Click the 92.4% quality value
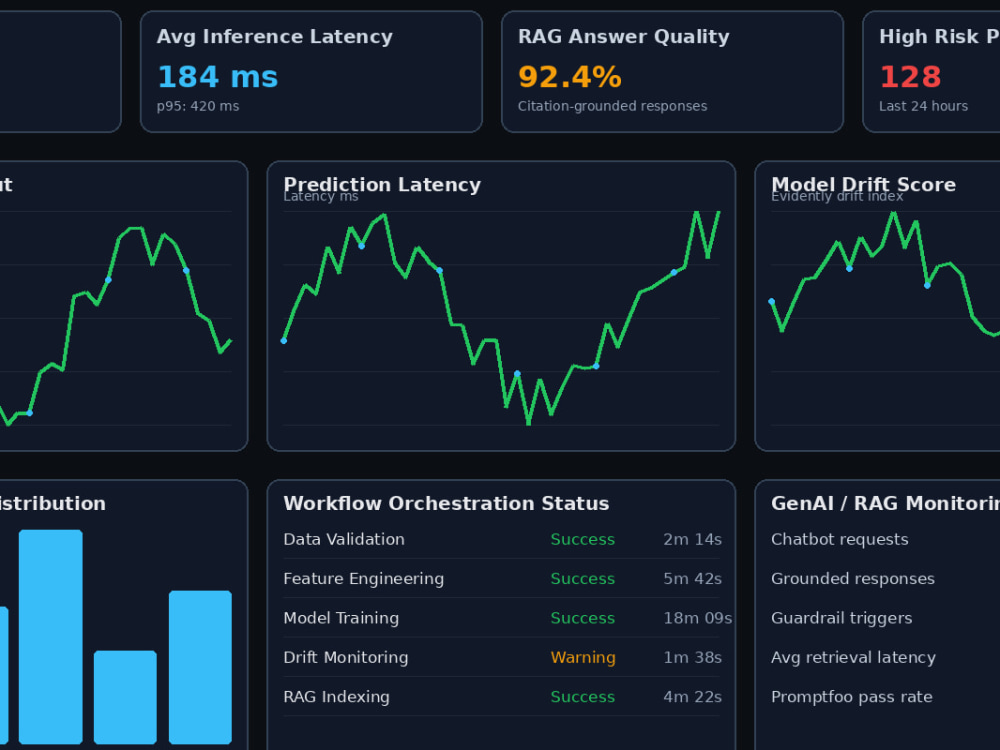Image resolution: width=1000 pixels, height=750 pixels. coord(570,77)
